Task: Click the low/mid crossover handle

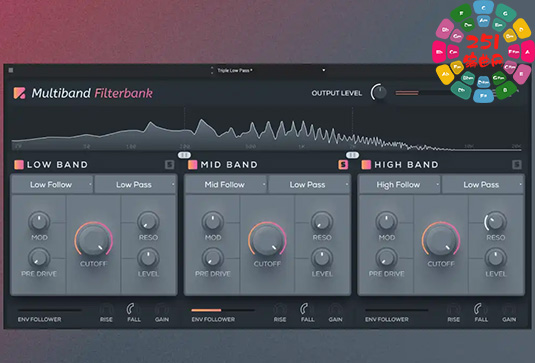Action: 184,155
